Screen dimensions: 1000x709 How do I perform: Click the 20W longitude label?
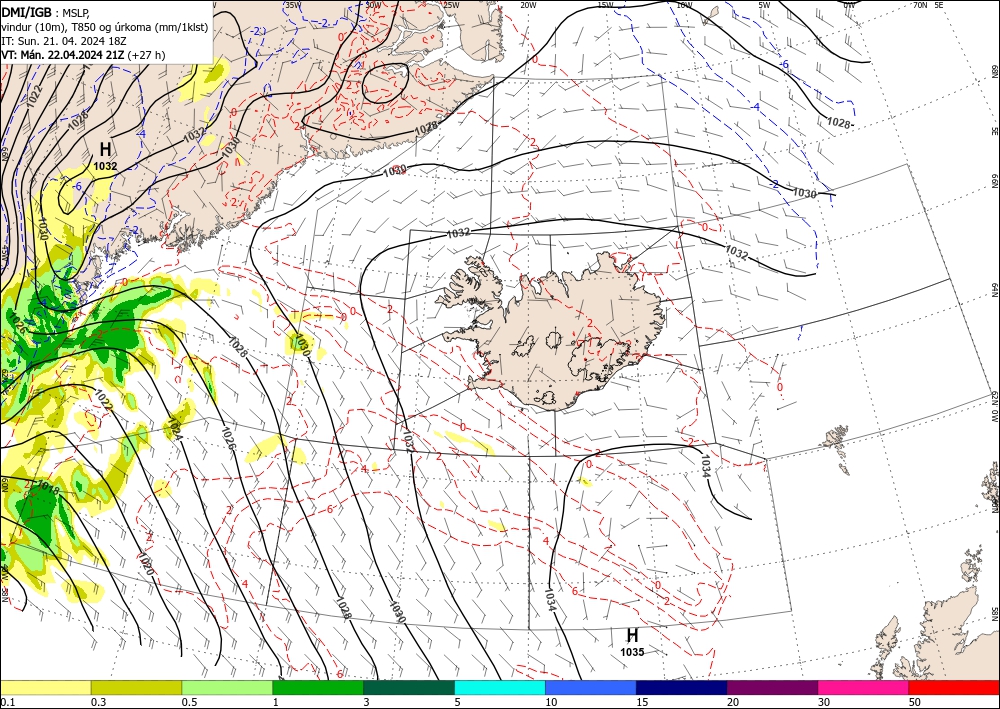coord(528,4)
